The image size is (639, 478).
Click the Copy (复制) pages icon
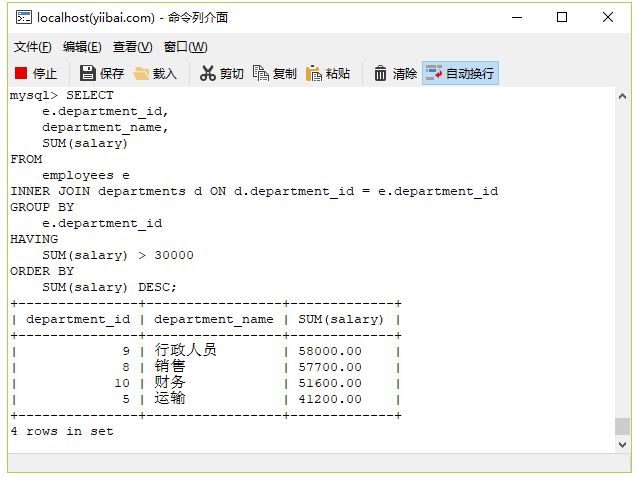(261, 73)
